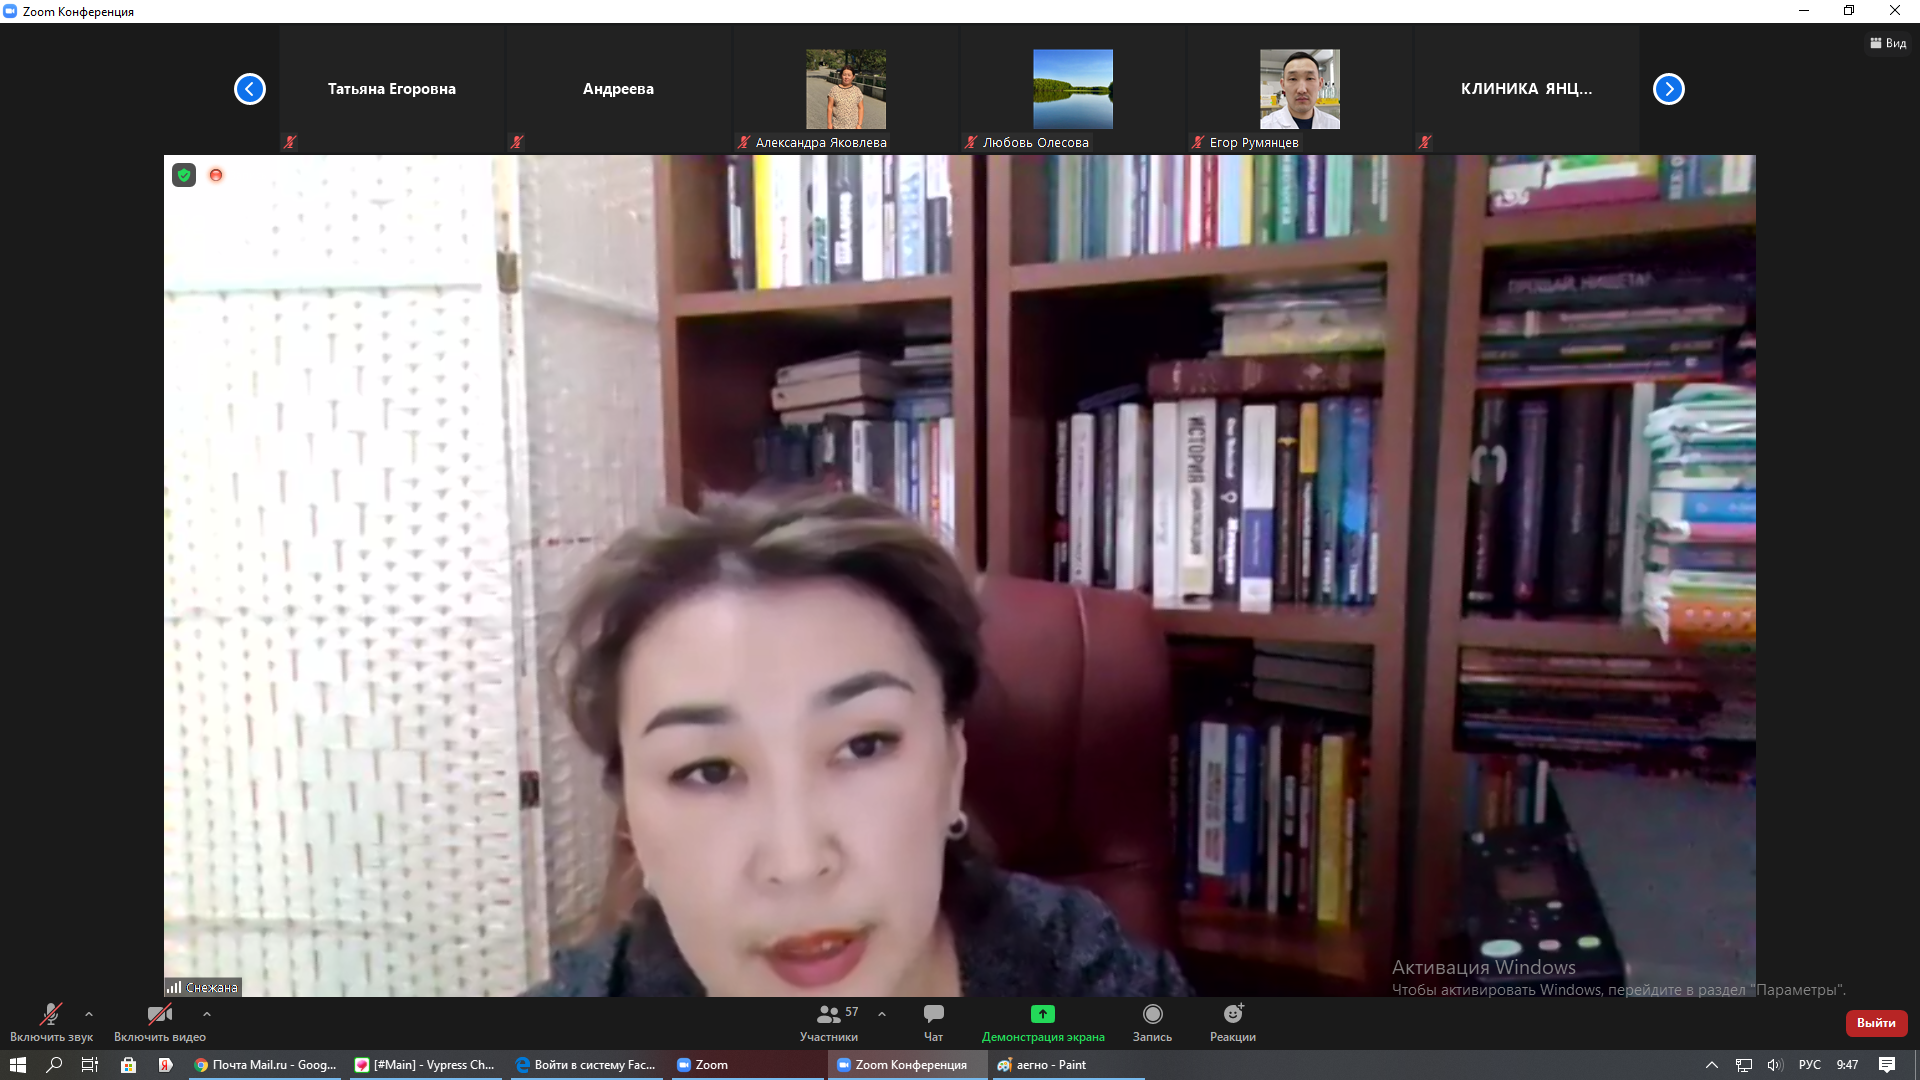Select Любовь Олесова video thumbnail
The height and width of the screenshot is (1080, 1920).
[1073, 89]
